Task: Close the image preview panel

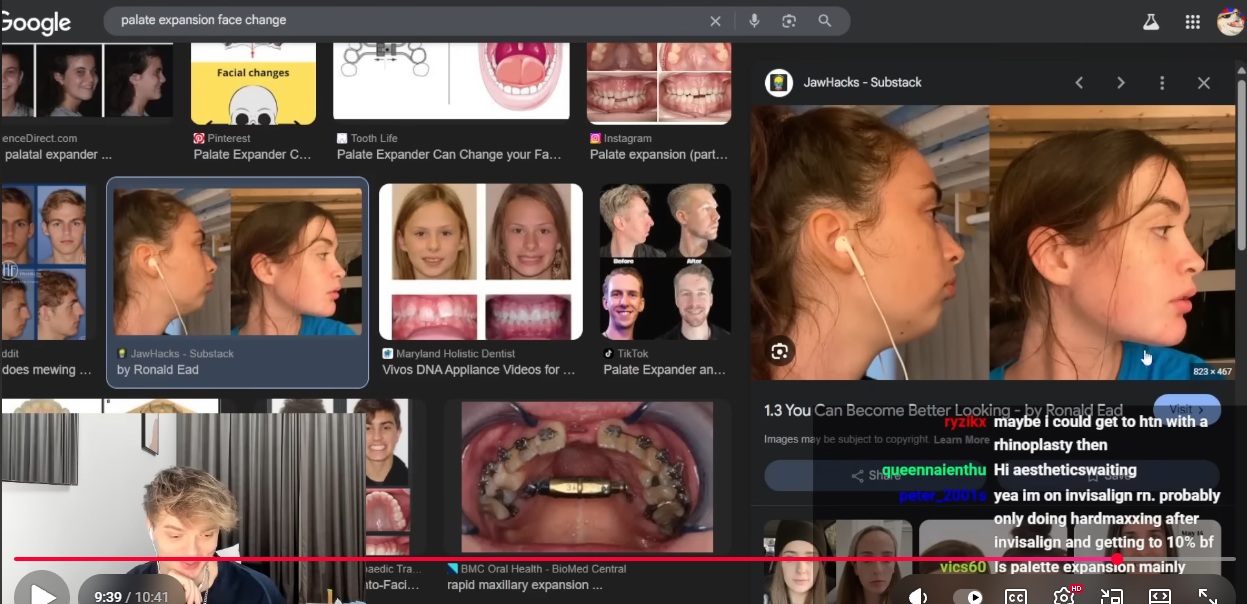Action: (1204, 83)
